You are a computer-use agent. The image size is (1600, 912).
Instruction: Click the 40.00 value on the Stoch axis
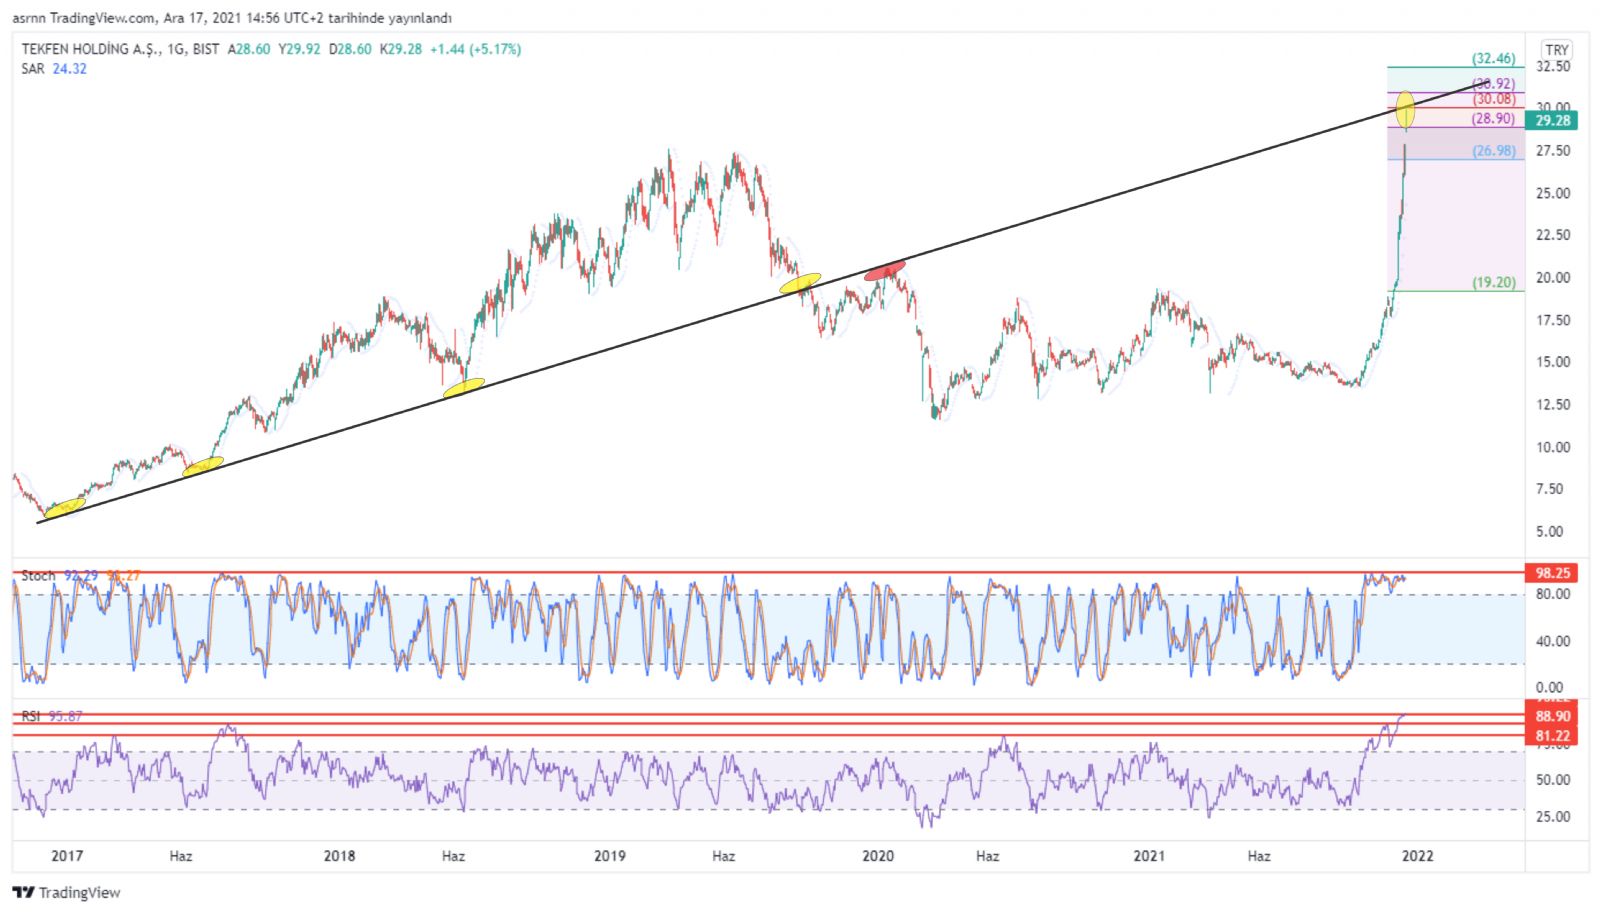tap(1553, 641)
